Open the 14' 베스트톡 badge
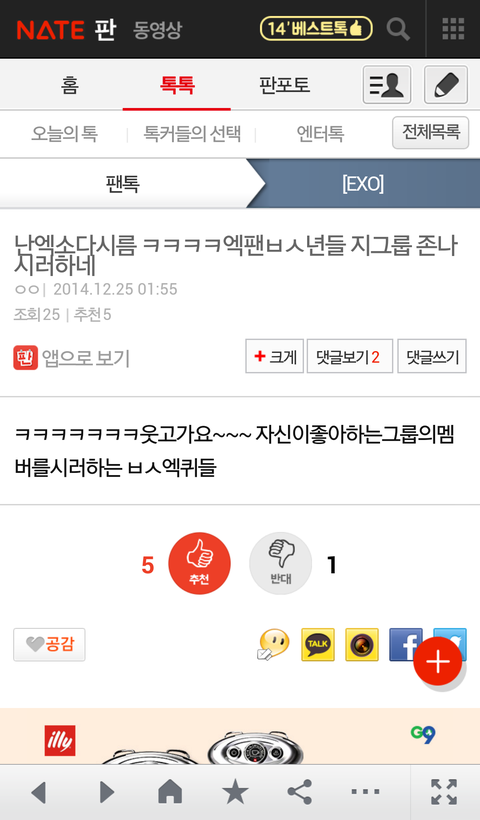The image size is (480, 820). pyautogui.click(x=316, y=28)
